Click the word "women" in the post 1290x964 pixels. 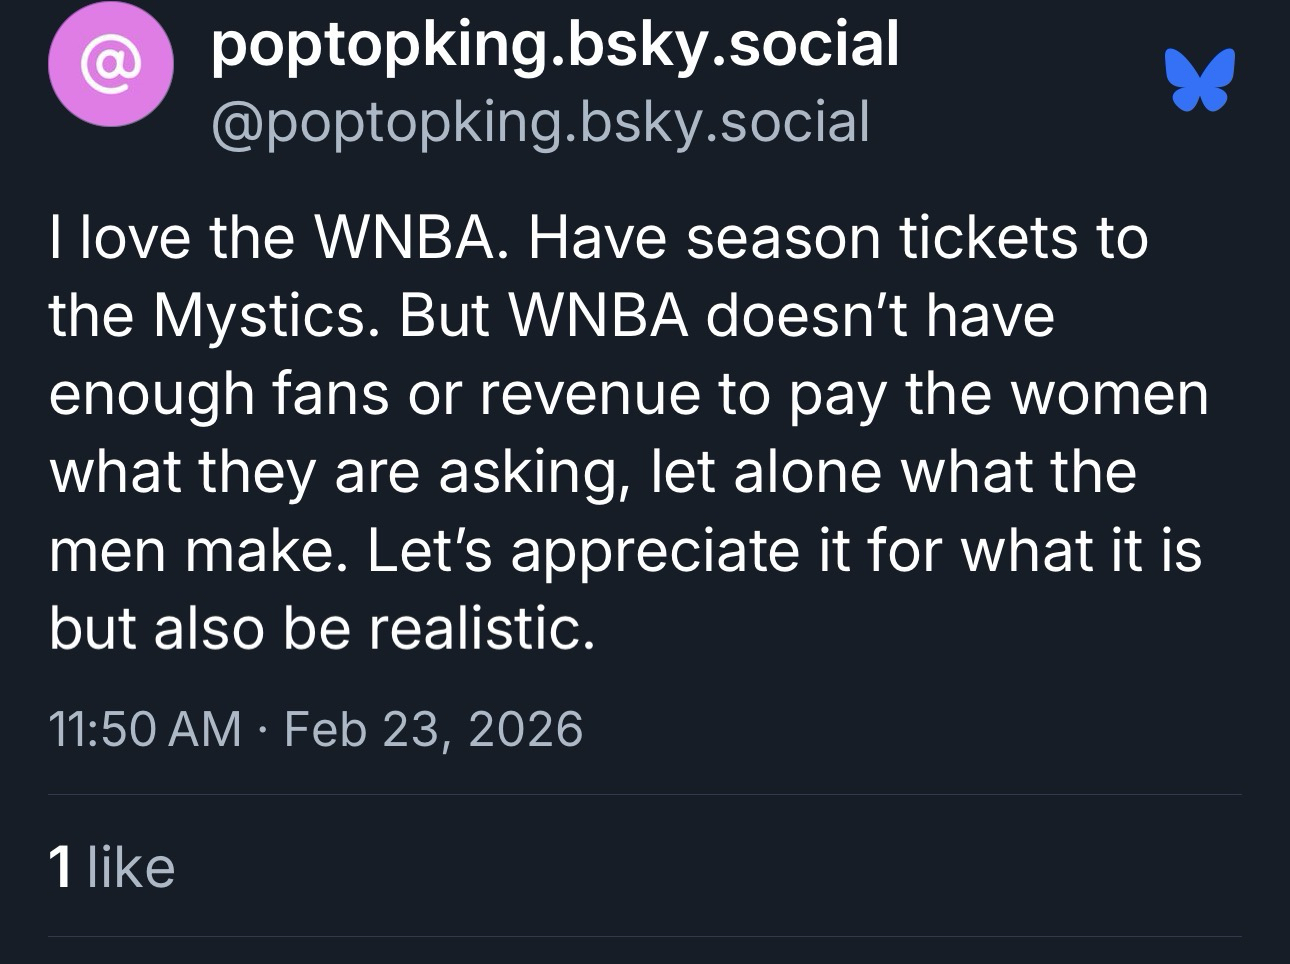click(x=1109, y=394)
